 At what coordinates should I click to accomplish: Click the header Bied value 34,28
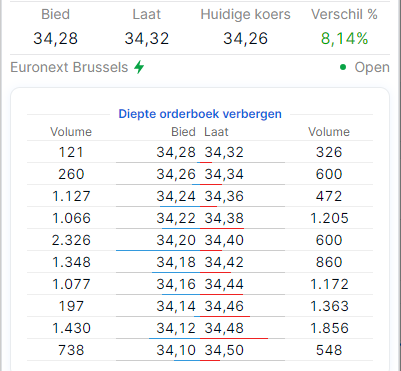point(55,39)
